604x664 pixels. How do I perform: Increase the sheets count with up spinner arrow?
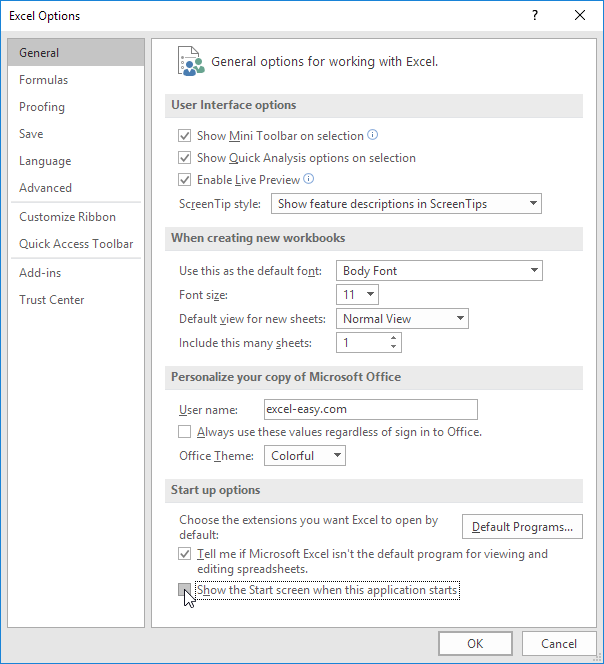[393, 338]
